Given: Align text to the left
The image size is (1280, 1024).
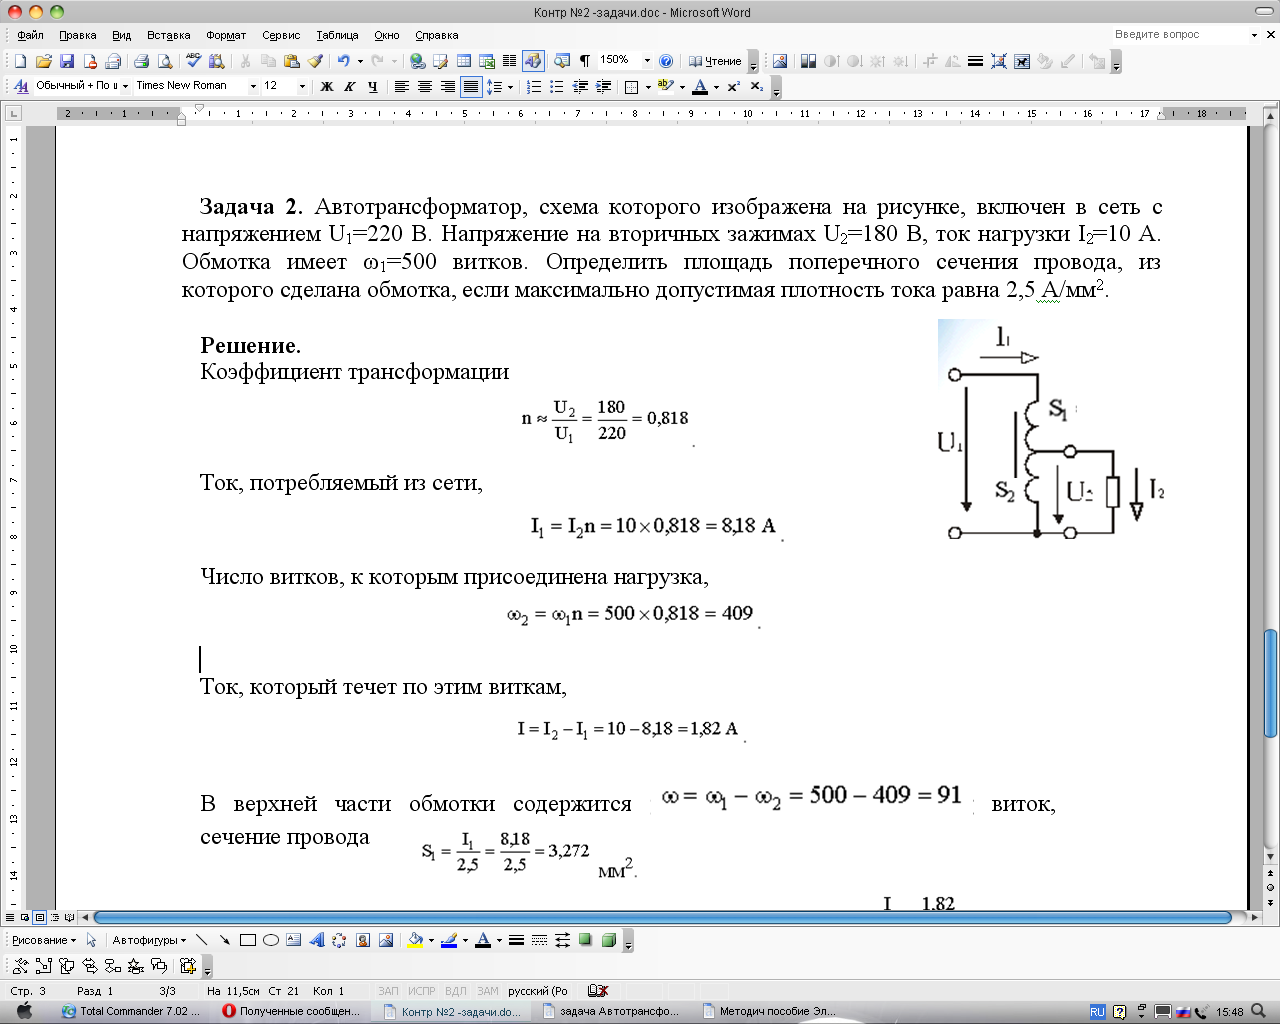Looking at the screenshot, I should [401, 87].
